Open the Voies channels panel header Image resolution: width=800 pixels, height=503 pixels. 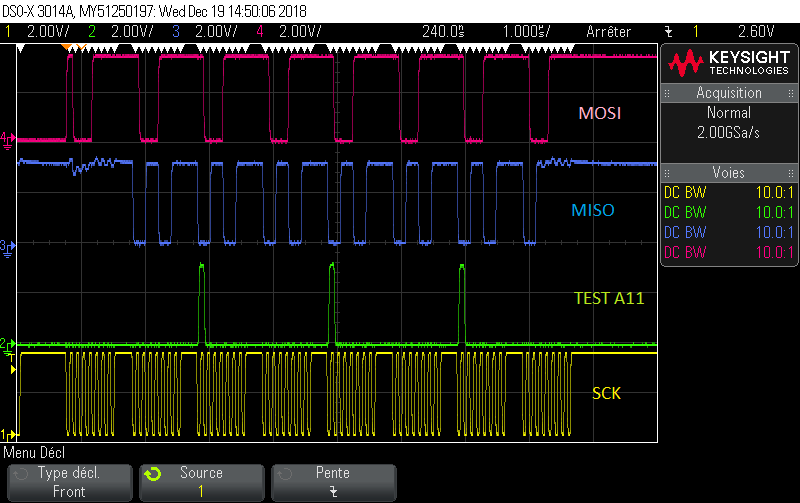tap(729, 173)
